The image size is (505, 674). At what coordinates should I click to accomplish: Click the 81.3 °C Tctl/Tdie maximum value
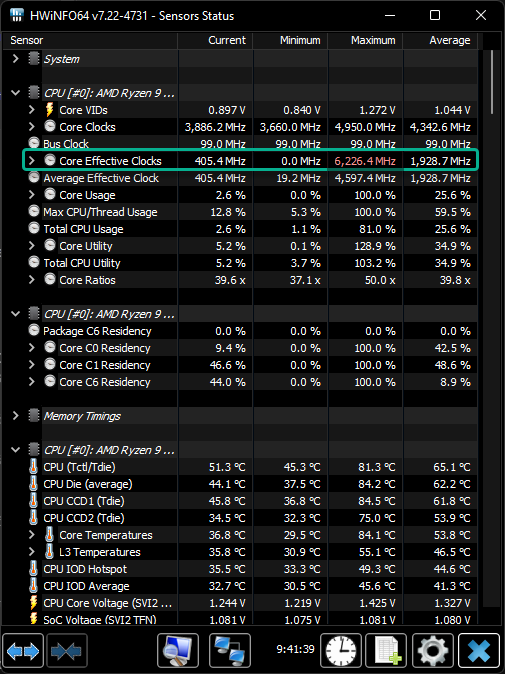coord(376,467)
